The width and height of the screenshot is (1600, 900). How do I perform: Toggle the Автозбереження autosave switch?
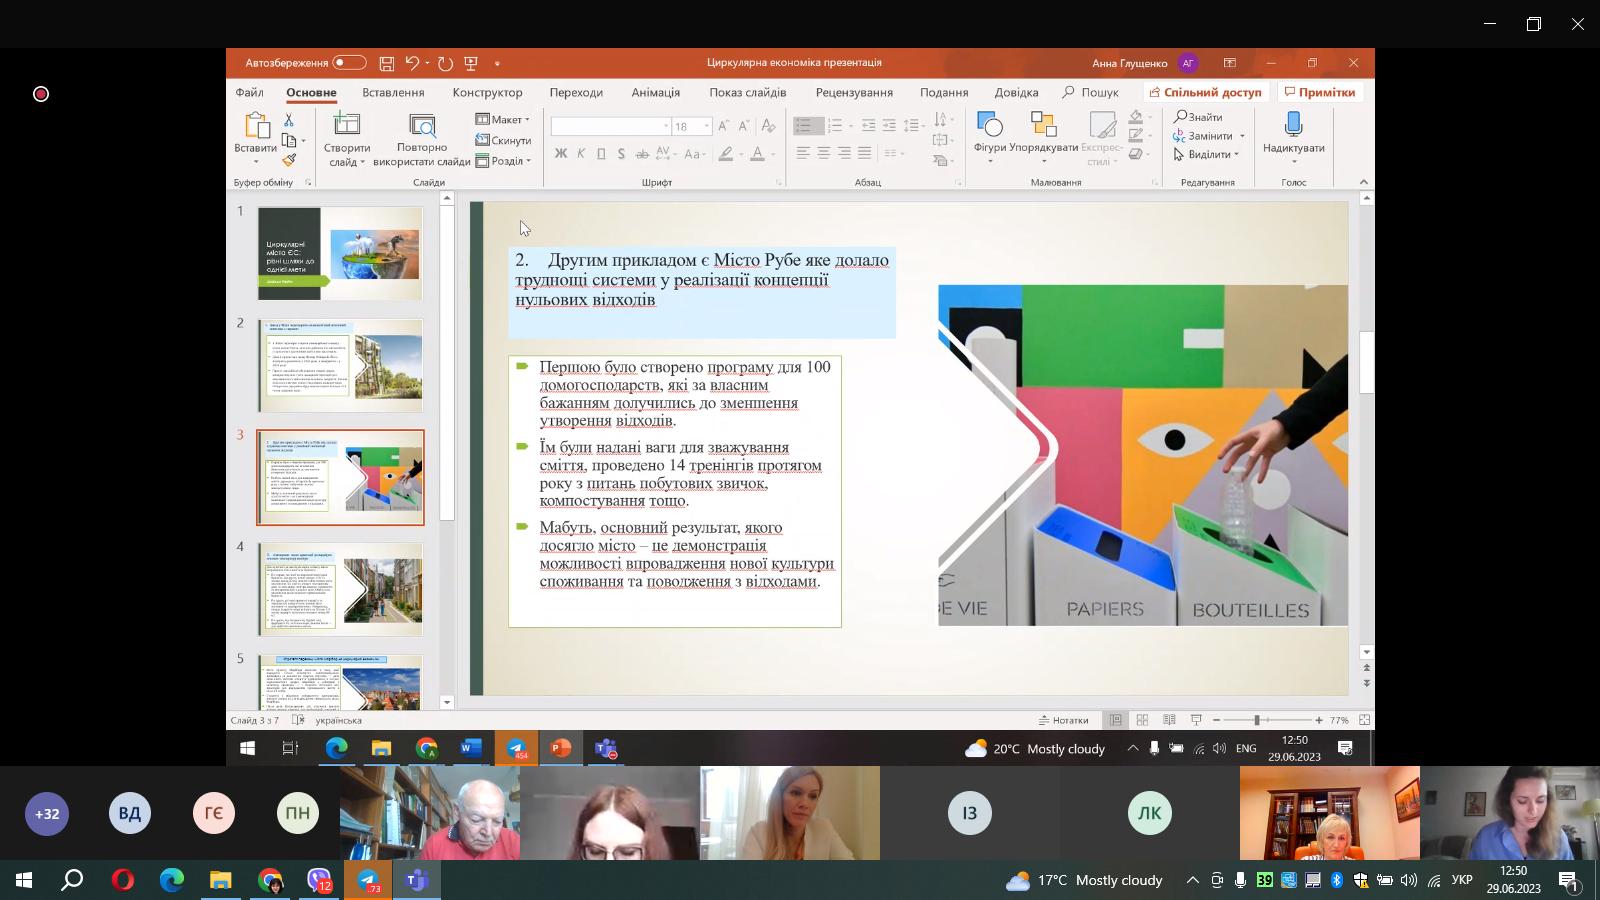[x=348, y=63]
